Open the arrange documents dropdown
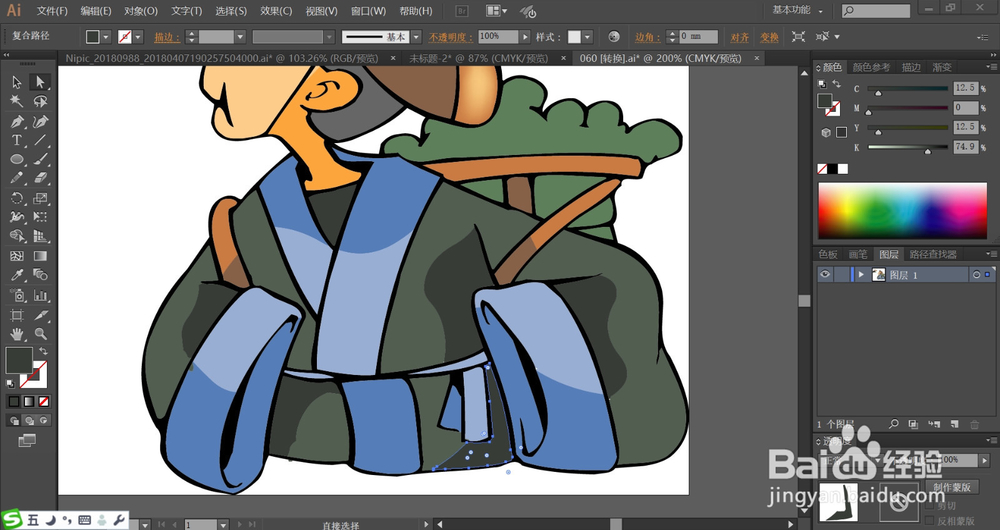Image resolution: width=1000 pixels, height=530 pixels. click(497, 11)
